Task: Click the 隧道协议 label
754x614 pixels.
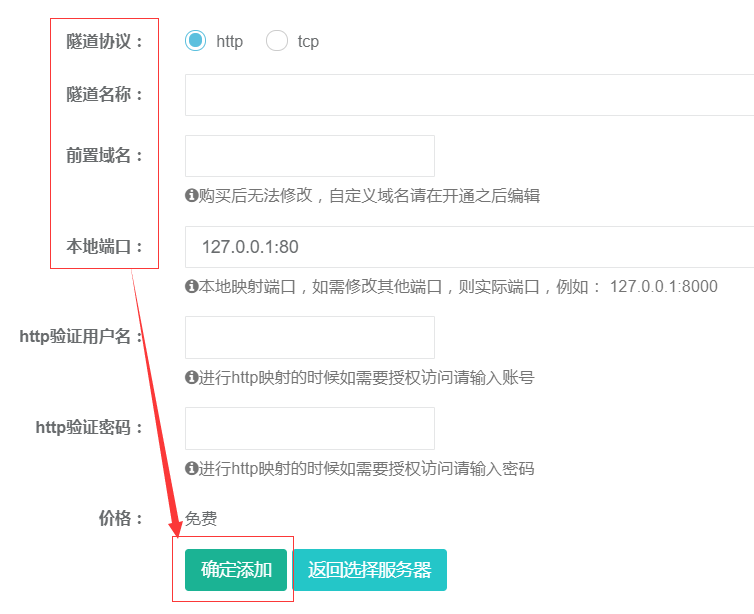Action: coord(104,41)
